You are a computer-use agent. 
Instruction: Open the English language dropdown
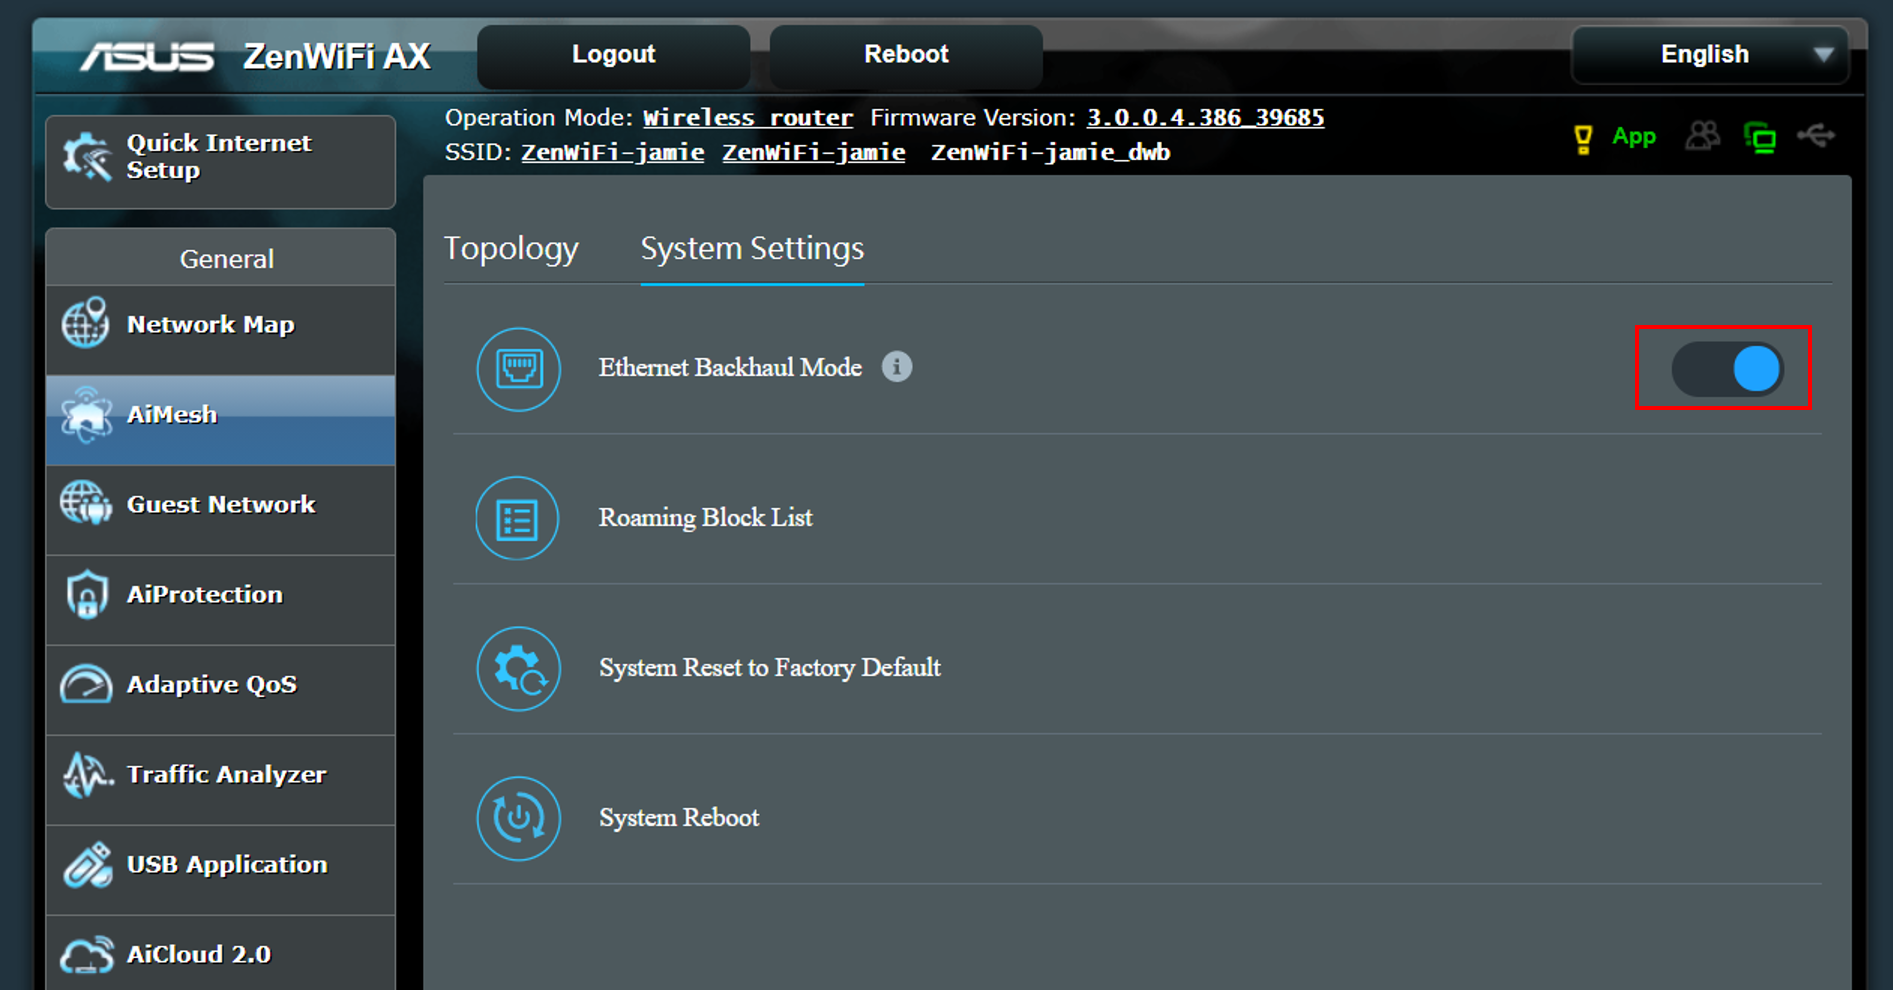tap(1710, 55)
